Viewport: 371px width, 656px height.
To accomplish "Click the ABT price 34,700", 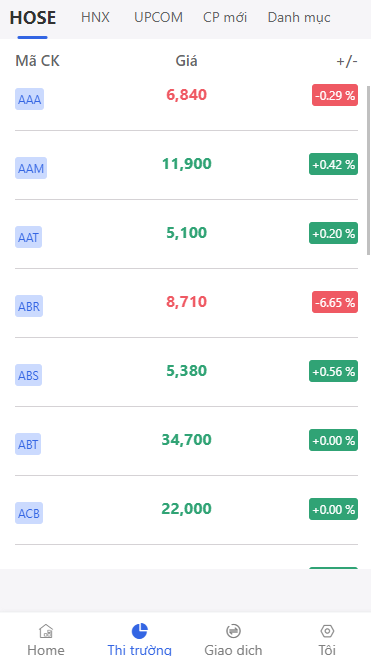I will point(187,440).
